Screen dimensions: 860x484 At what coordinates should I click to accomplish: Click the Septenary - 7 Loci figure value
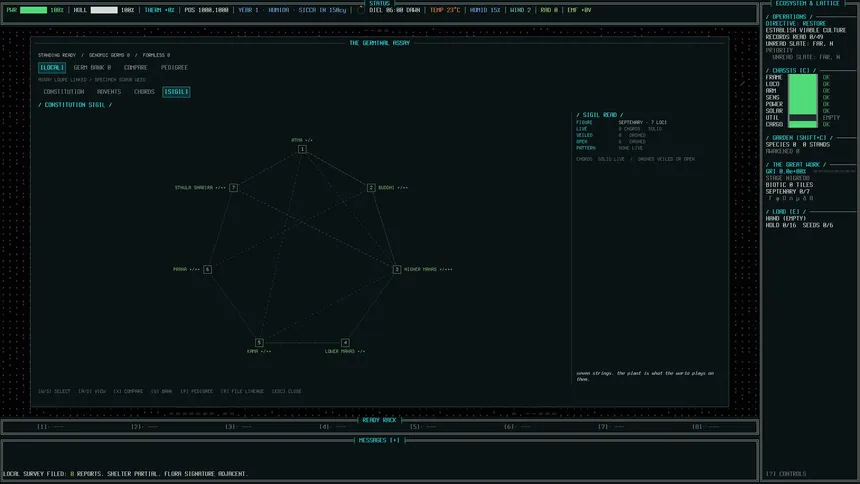(642, 122)
